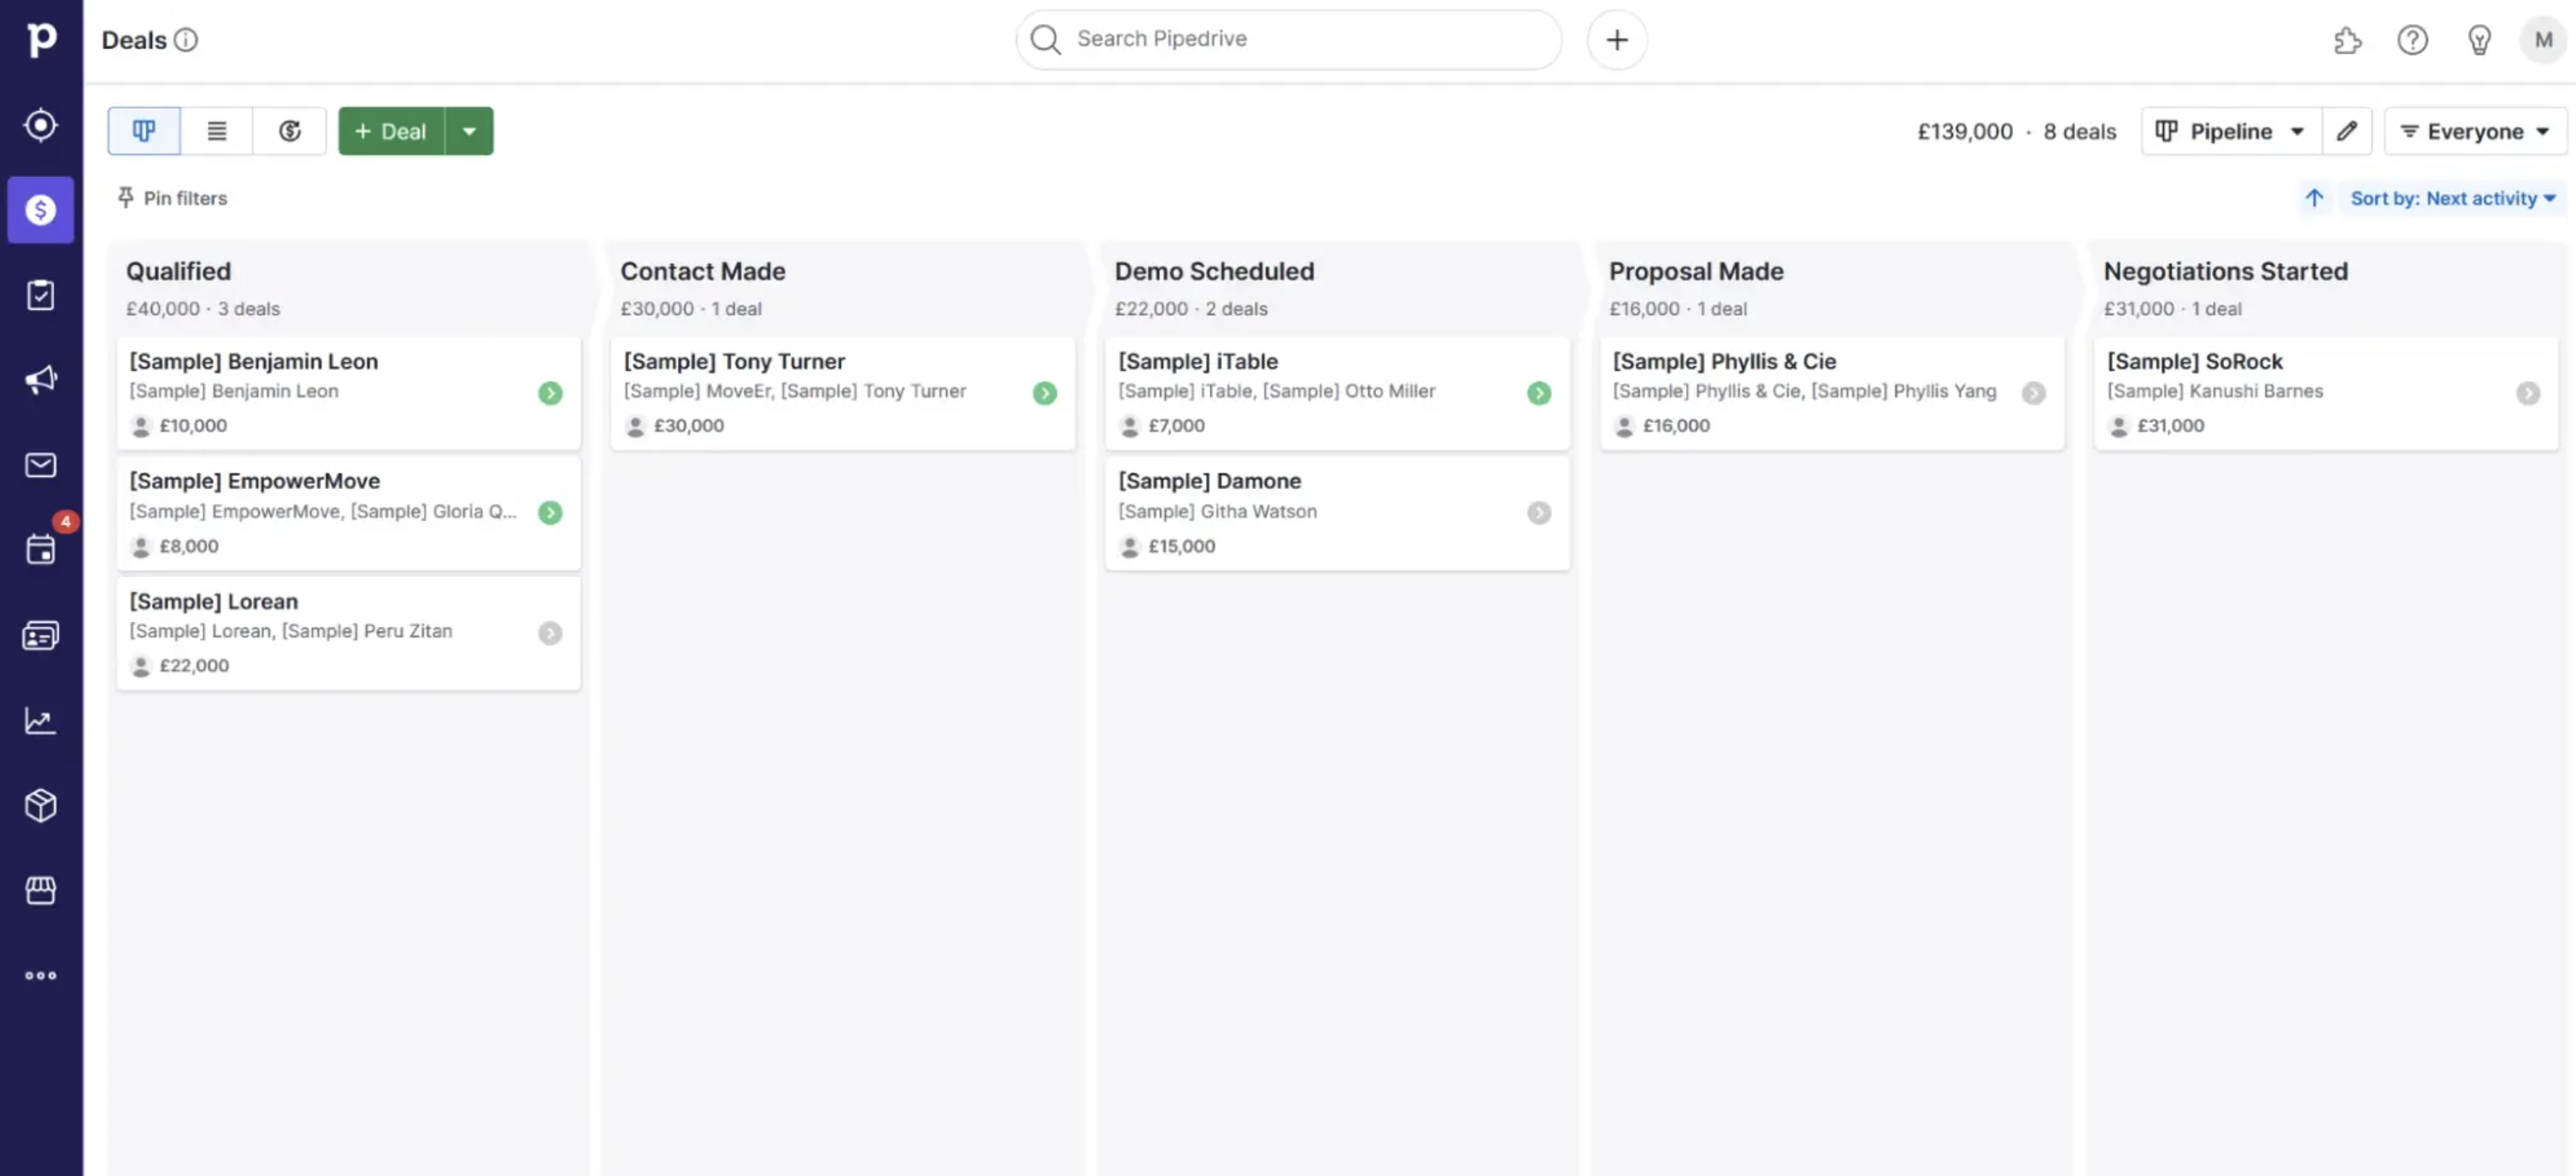Open [Sample] Benjamin Leon deal
Viewport: 2576px width, 1176px height.
pyautogui.click(x=349, y=393)
